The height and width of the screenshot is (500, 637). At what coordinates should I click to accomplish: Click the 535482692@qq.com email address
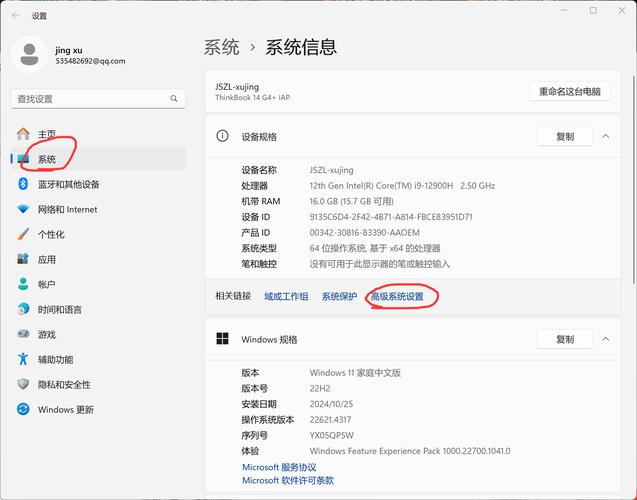coord(90,61)
